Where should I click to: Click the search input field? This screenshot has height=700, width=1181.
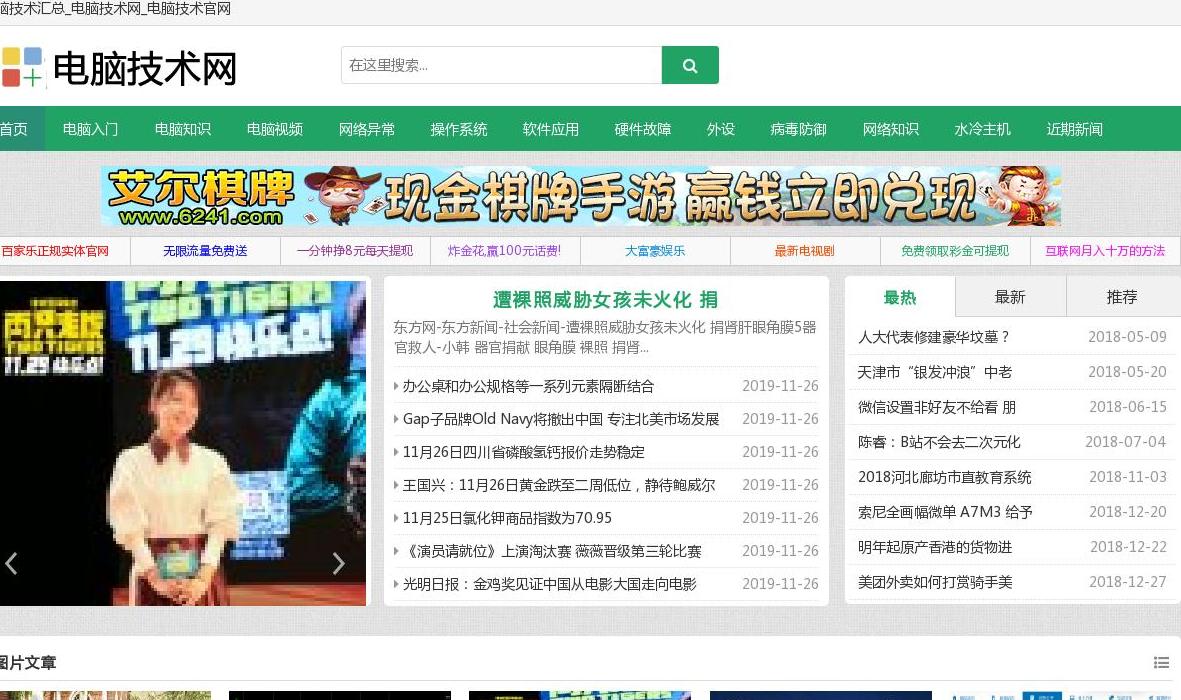pyautogui.click(x=500, y=64)
